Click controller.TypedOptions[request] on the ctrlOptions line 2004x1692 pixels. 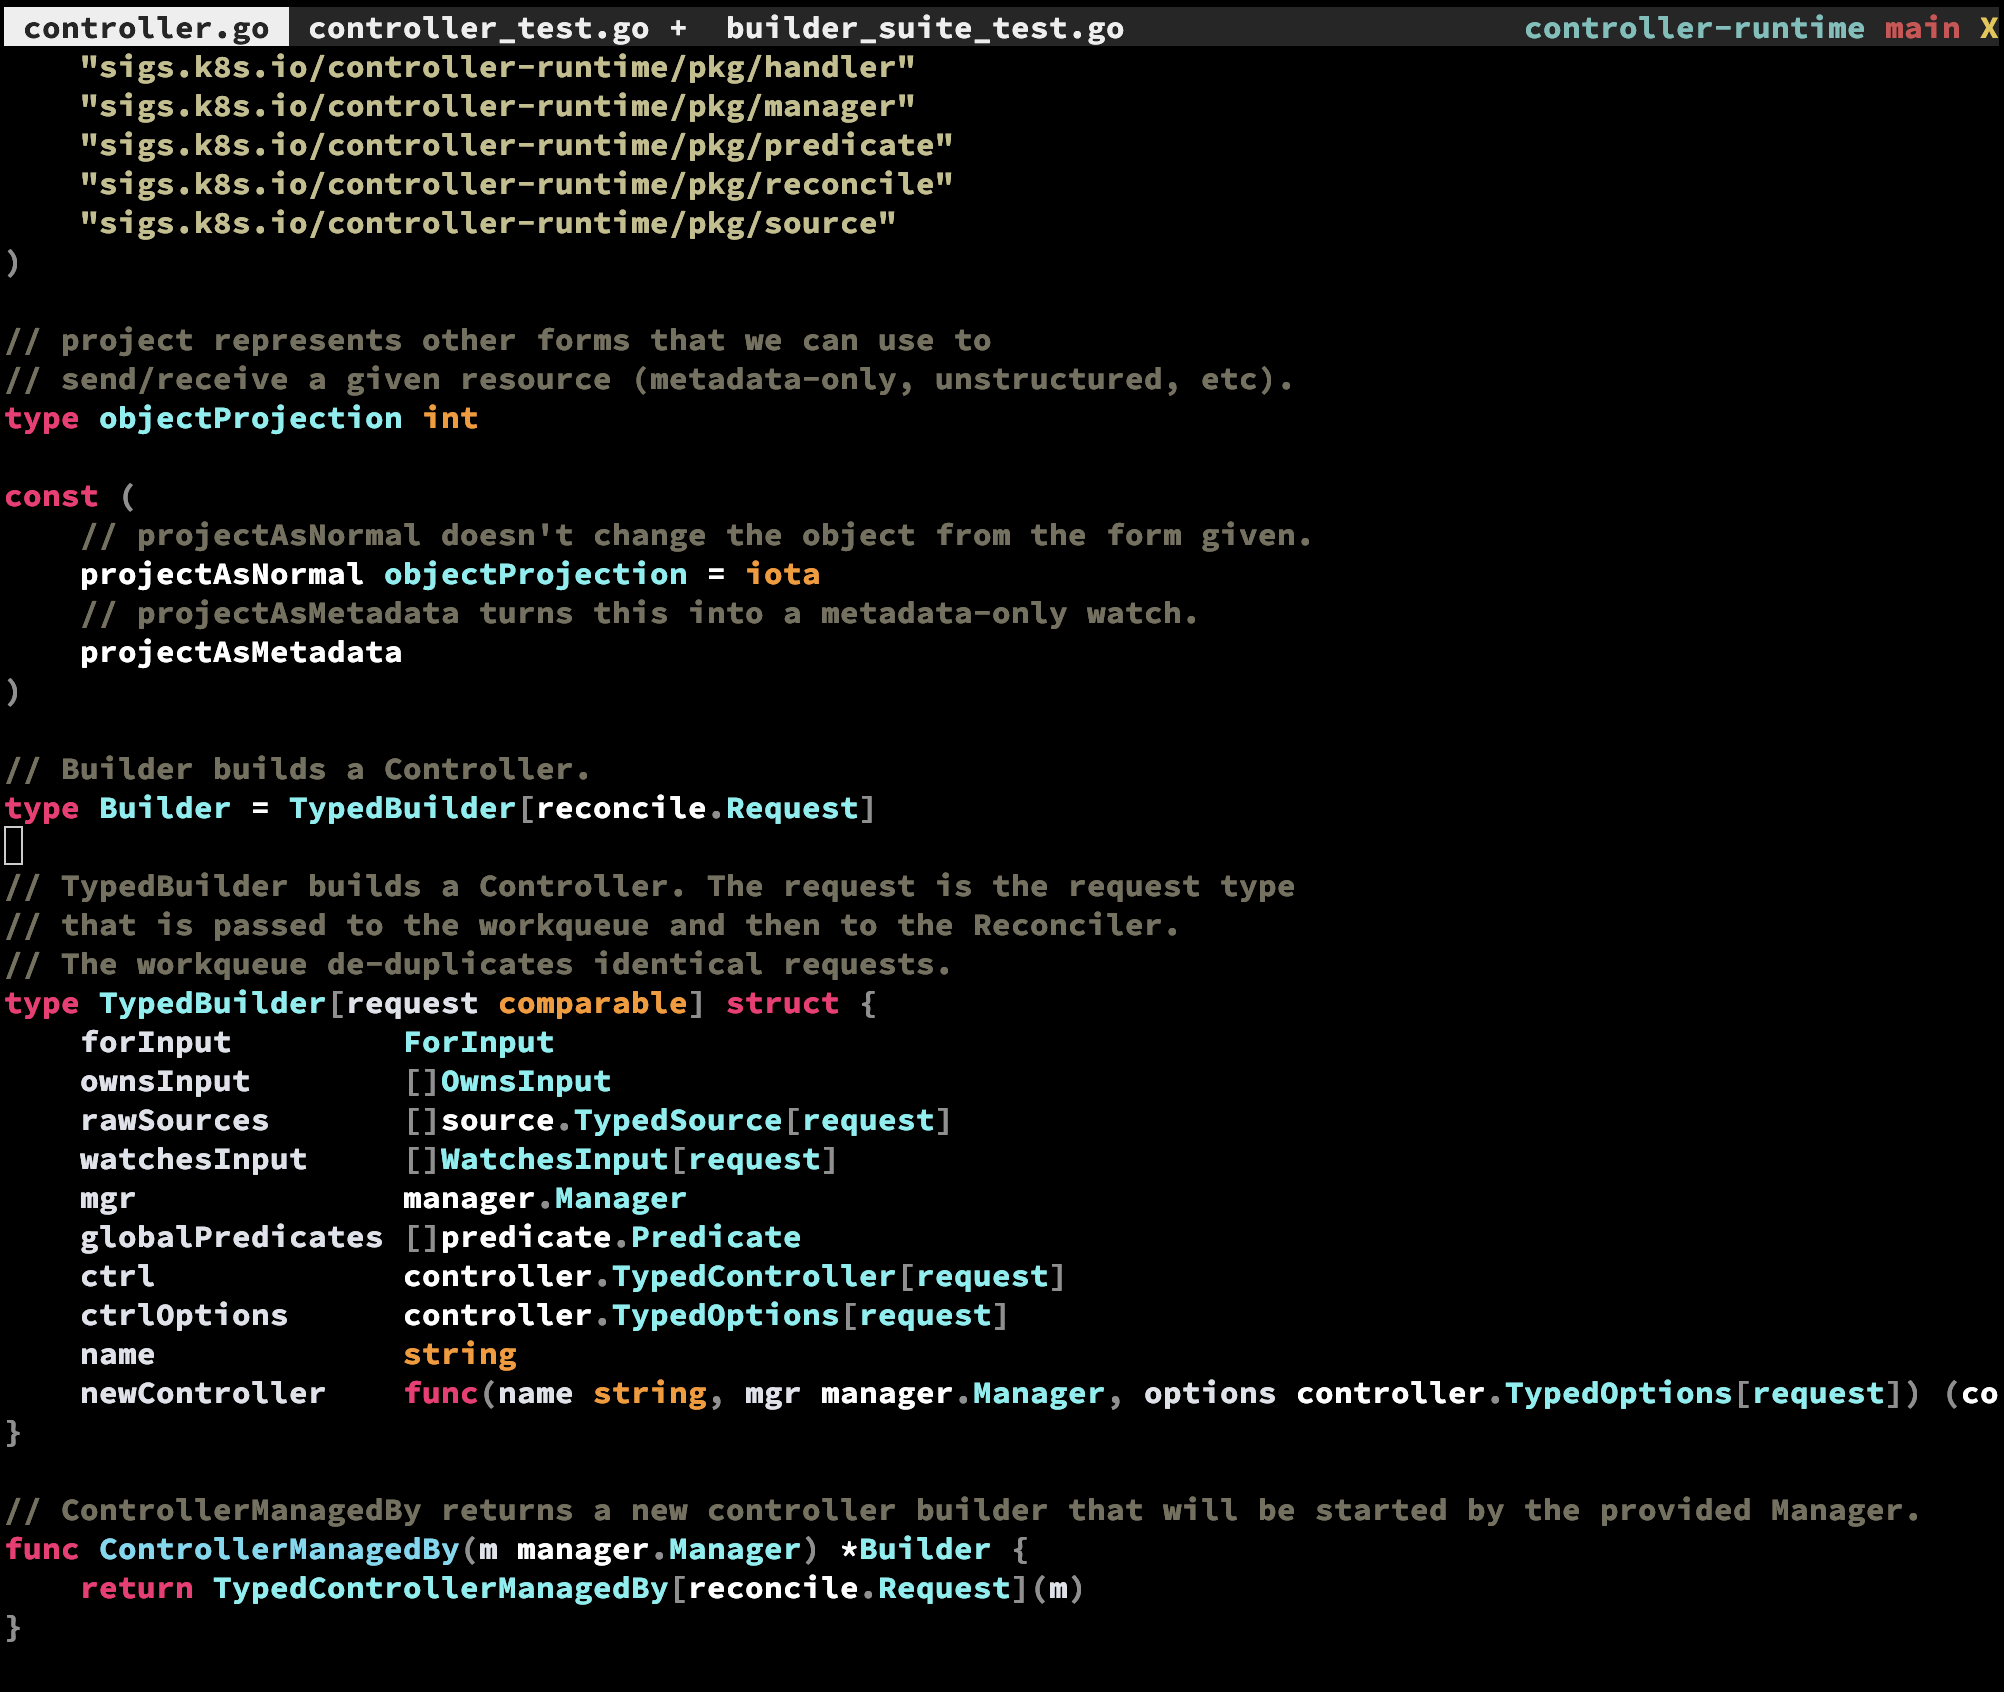click(x=706, y=1315)
